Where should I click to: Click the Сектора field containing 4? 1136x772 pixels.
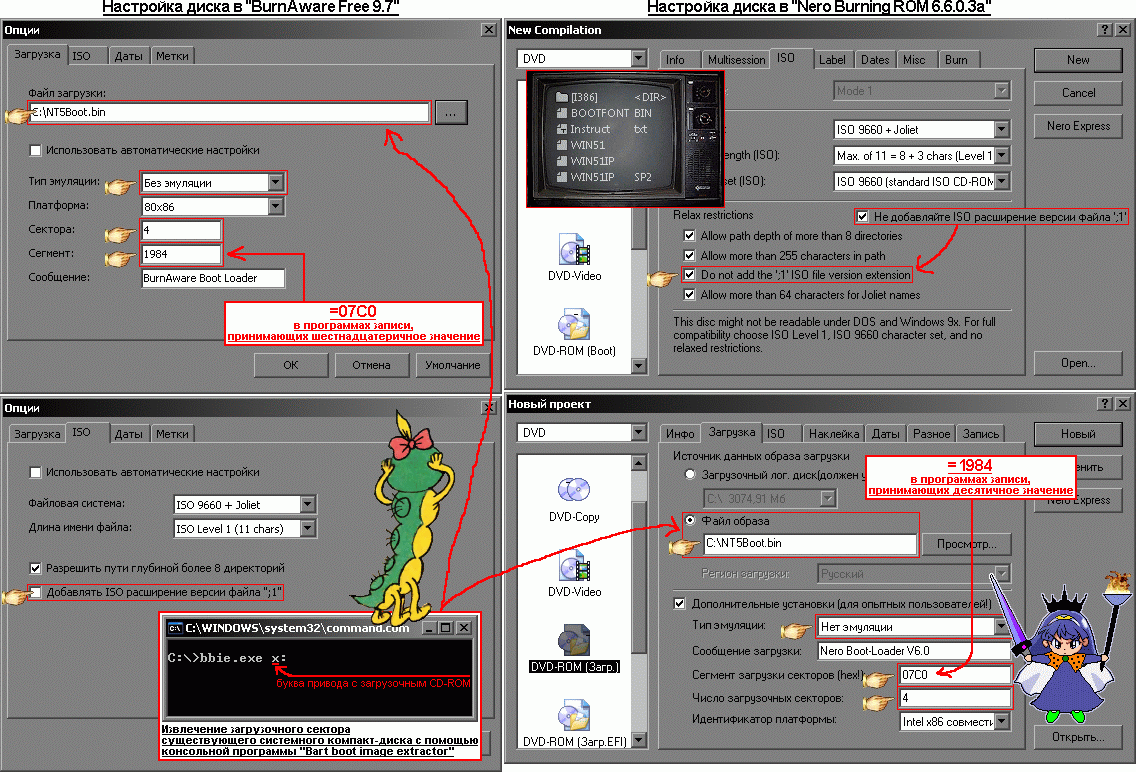180,230
